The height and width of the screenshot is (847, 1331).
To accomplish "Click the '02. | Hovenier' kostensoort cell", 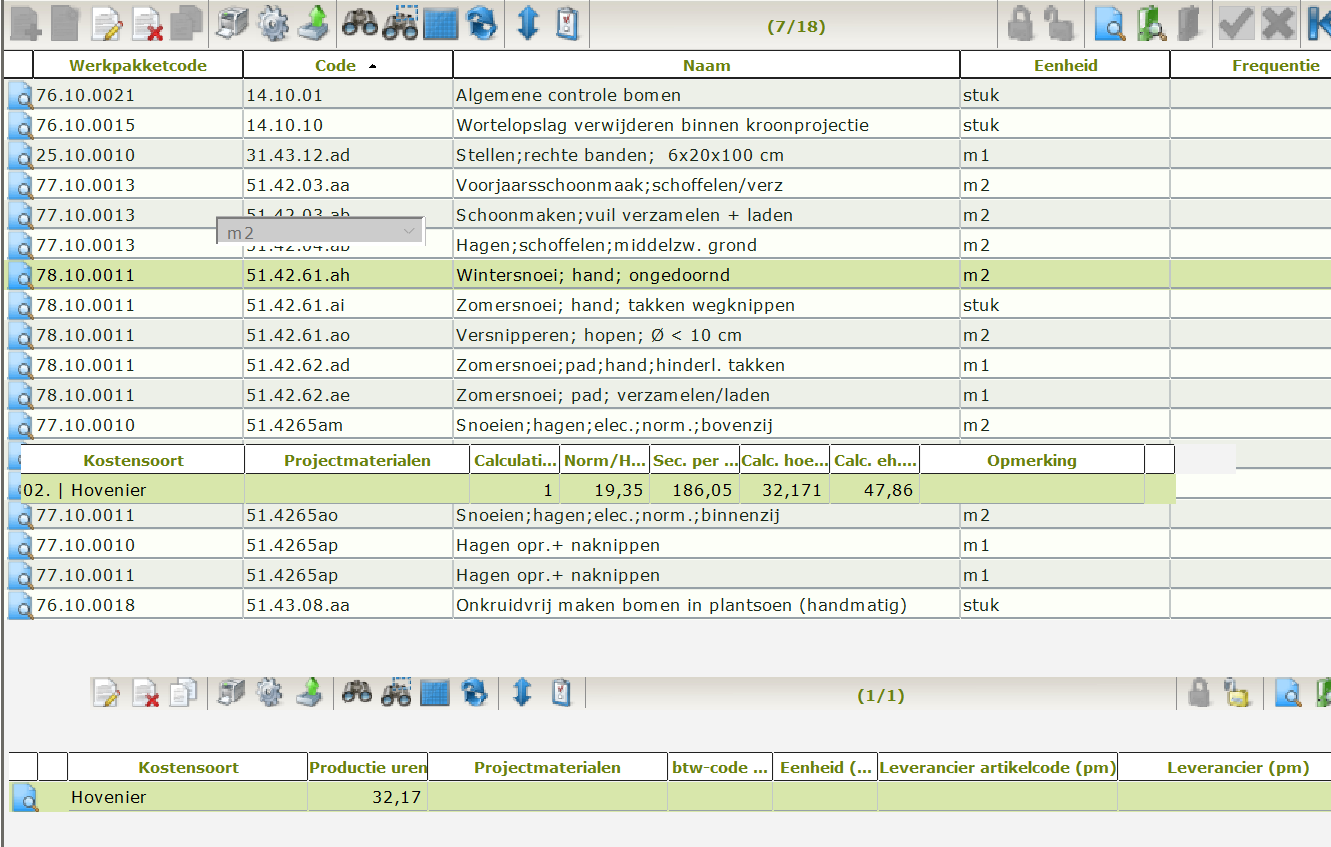I will [x=133, y=490].
